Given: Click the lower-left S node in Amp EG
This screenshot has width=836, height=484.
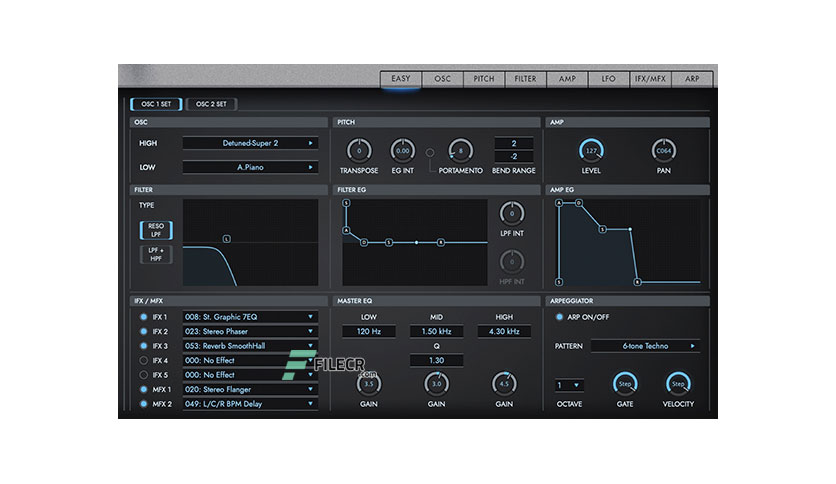Looking at the screenshot, I should 559,282.
